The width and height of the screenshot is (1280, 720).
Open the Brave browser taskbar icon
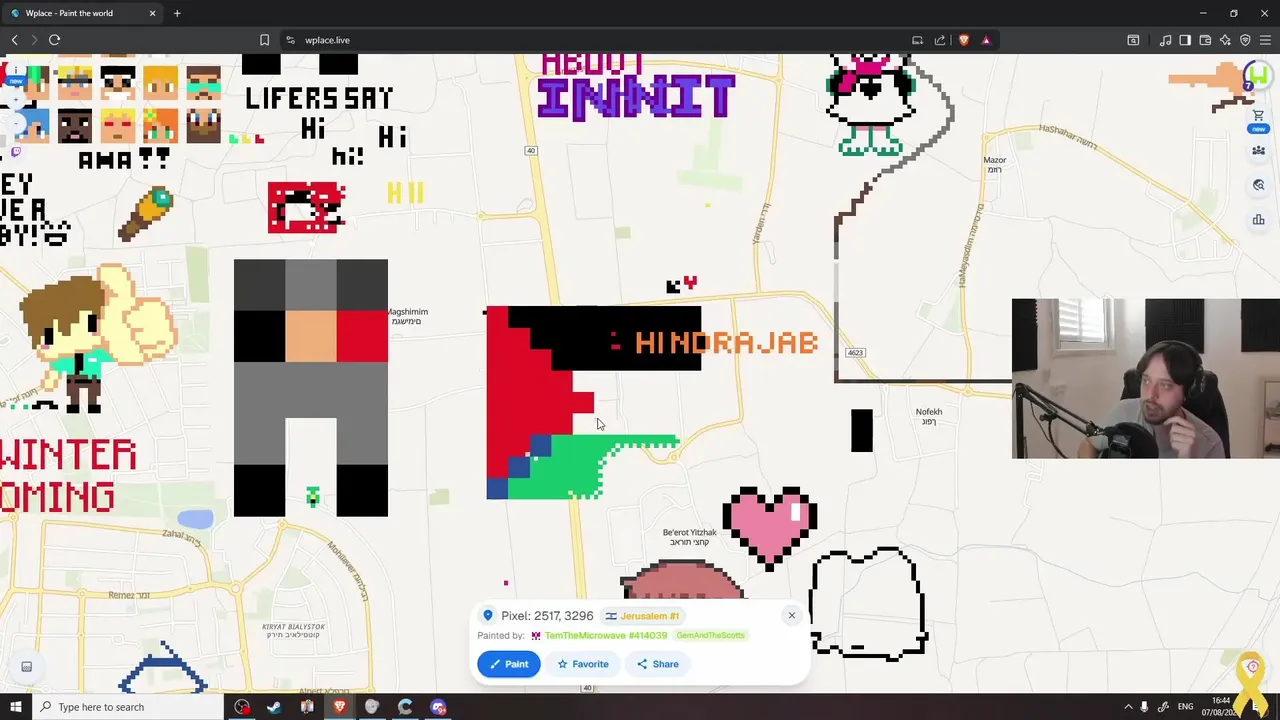pyautogui.click(x=339, y=707)
